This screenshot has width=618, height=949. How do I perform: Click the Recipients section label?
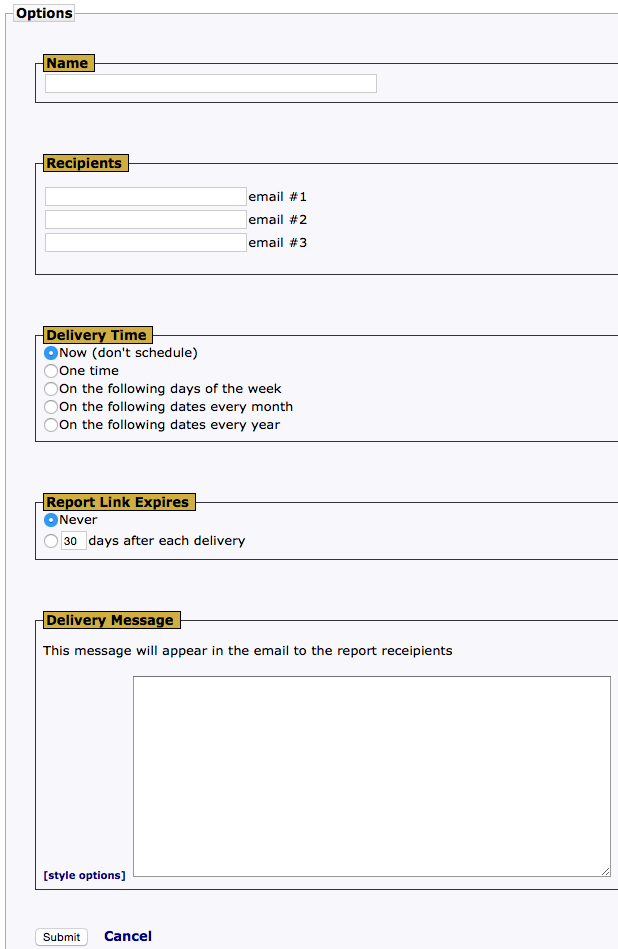pyautogui.click(x=84, y=163)
